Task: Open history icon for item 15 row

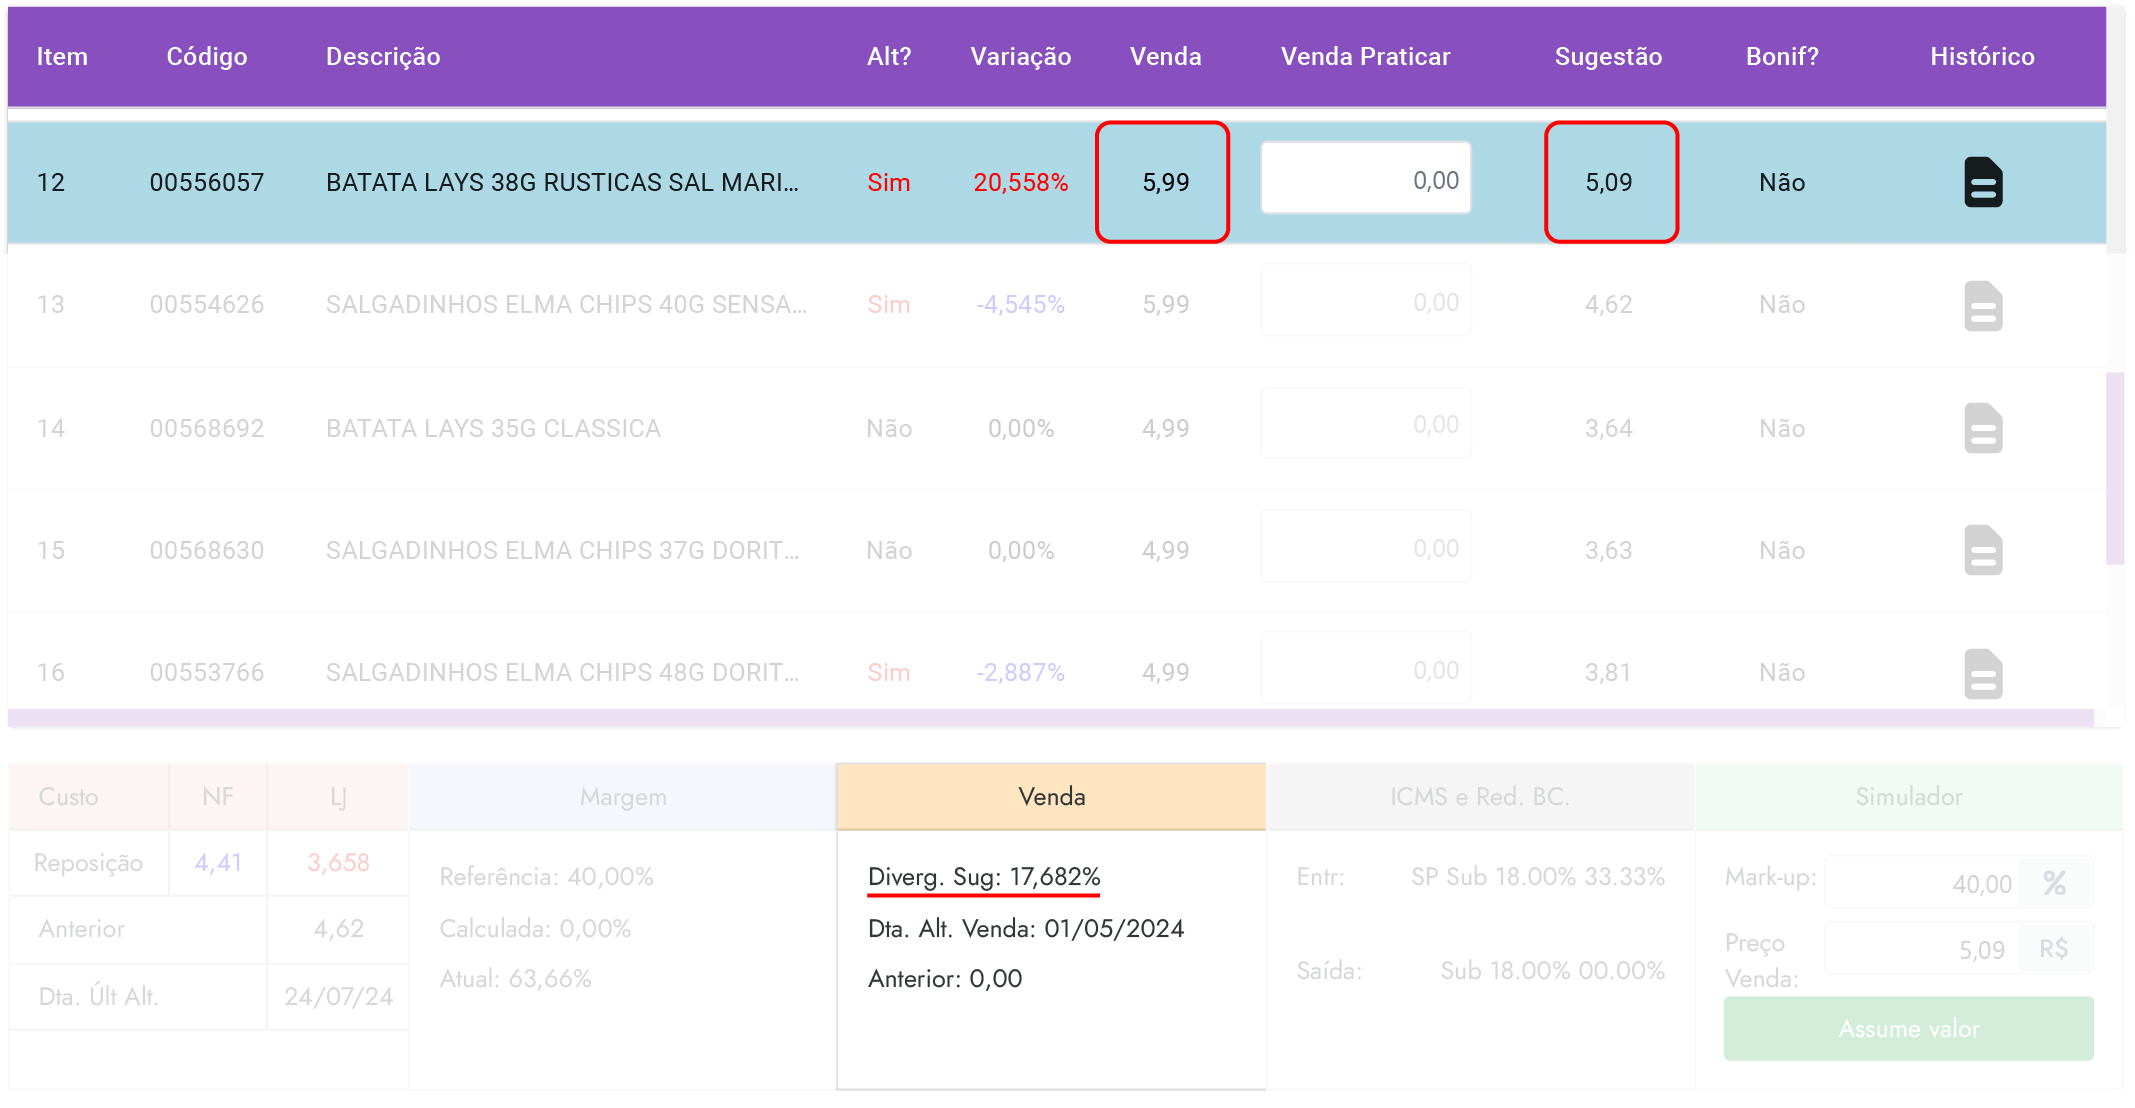Action: point(1982,550)
